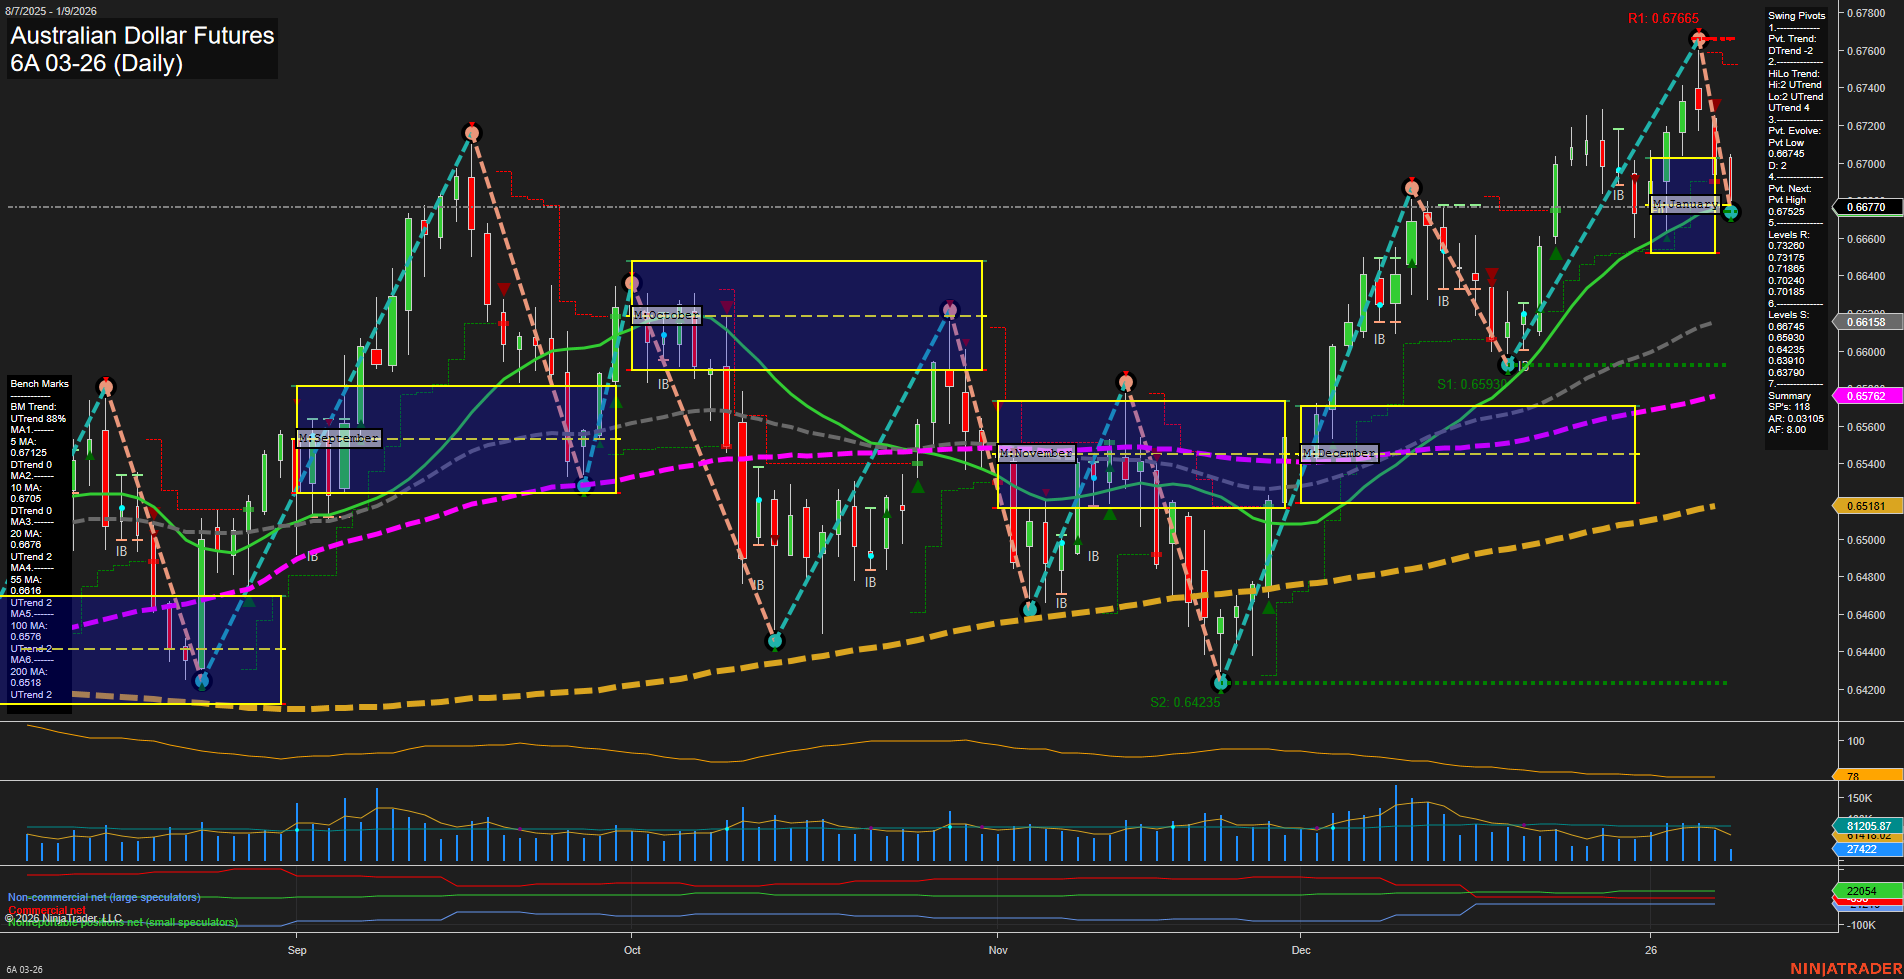Toggle the Non-commercial net (large speculators) plot
This screenshot has width=1904, height=979.
(x=103, y=897)
